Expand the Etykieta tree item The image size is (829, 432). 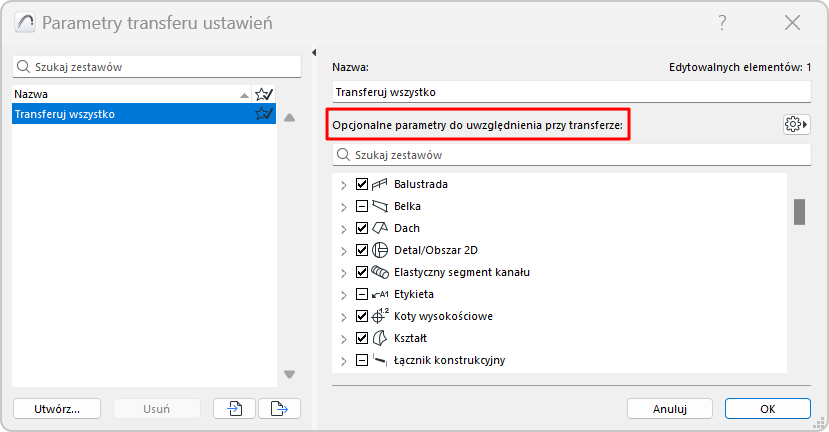click(344, 294)
